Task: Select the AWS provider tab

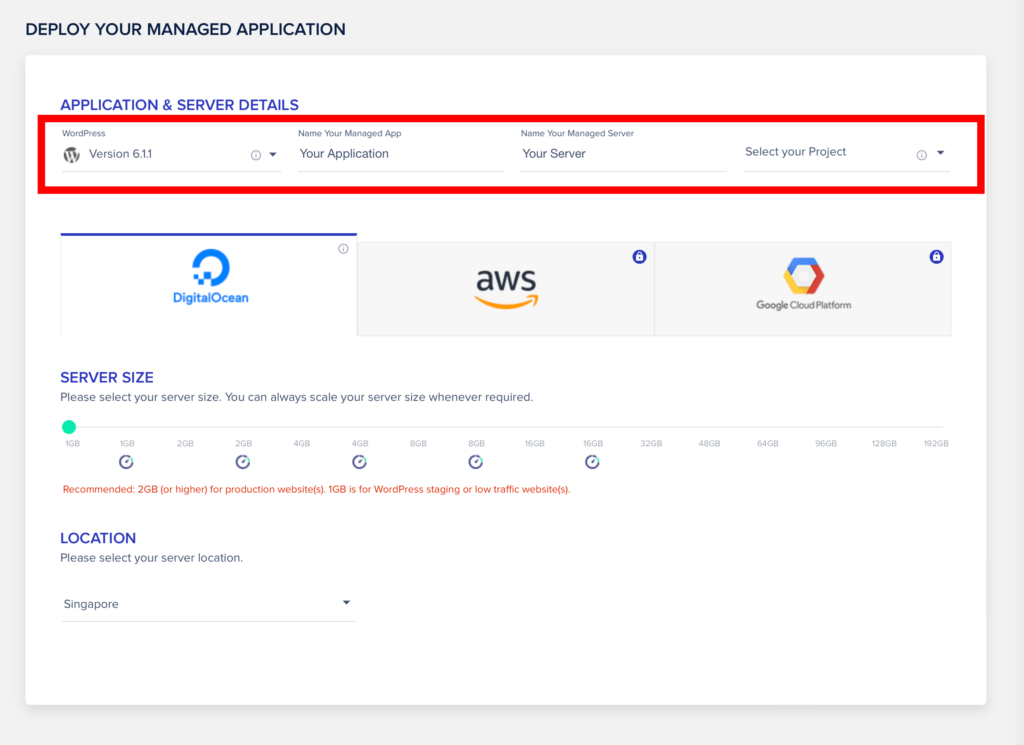Action: (x=505, y=289)
